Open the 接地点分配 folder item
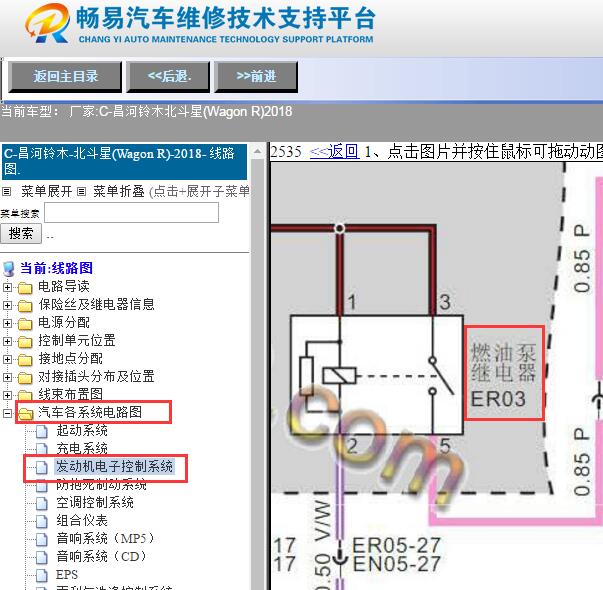 [x=70, y=359]
